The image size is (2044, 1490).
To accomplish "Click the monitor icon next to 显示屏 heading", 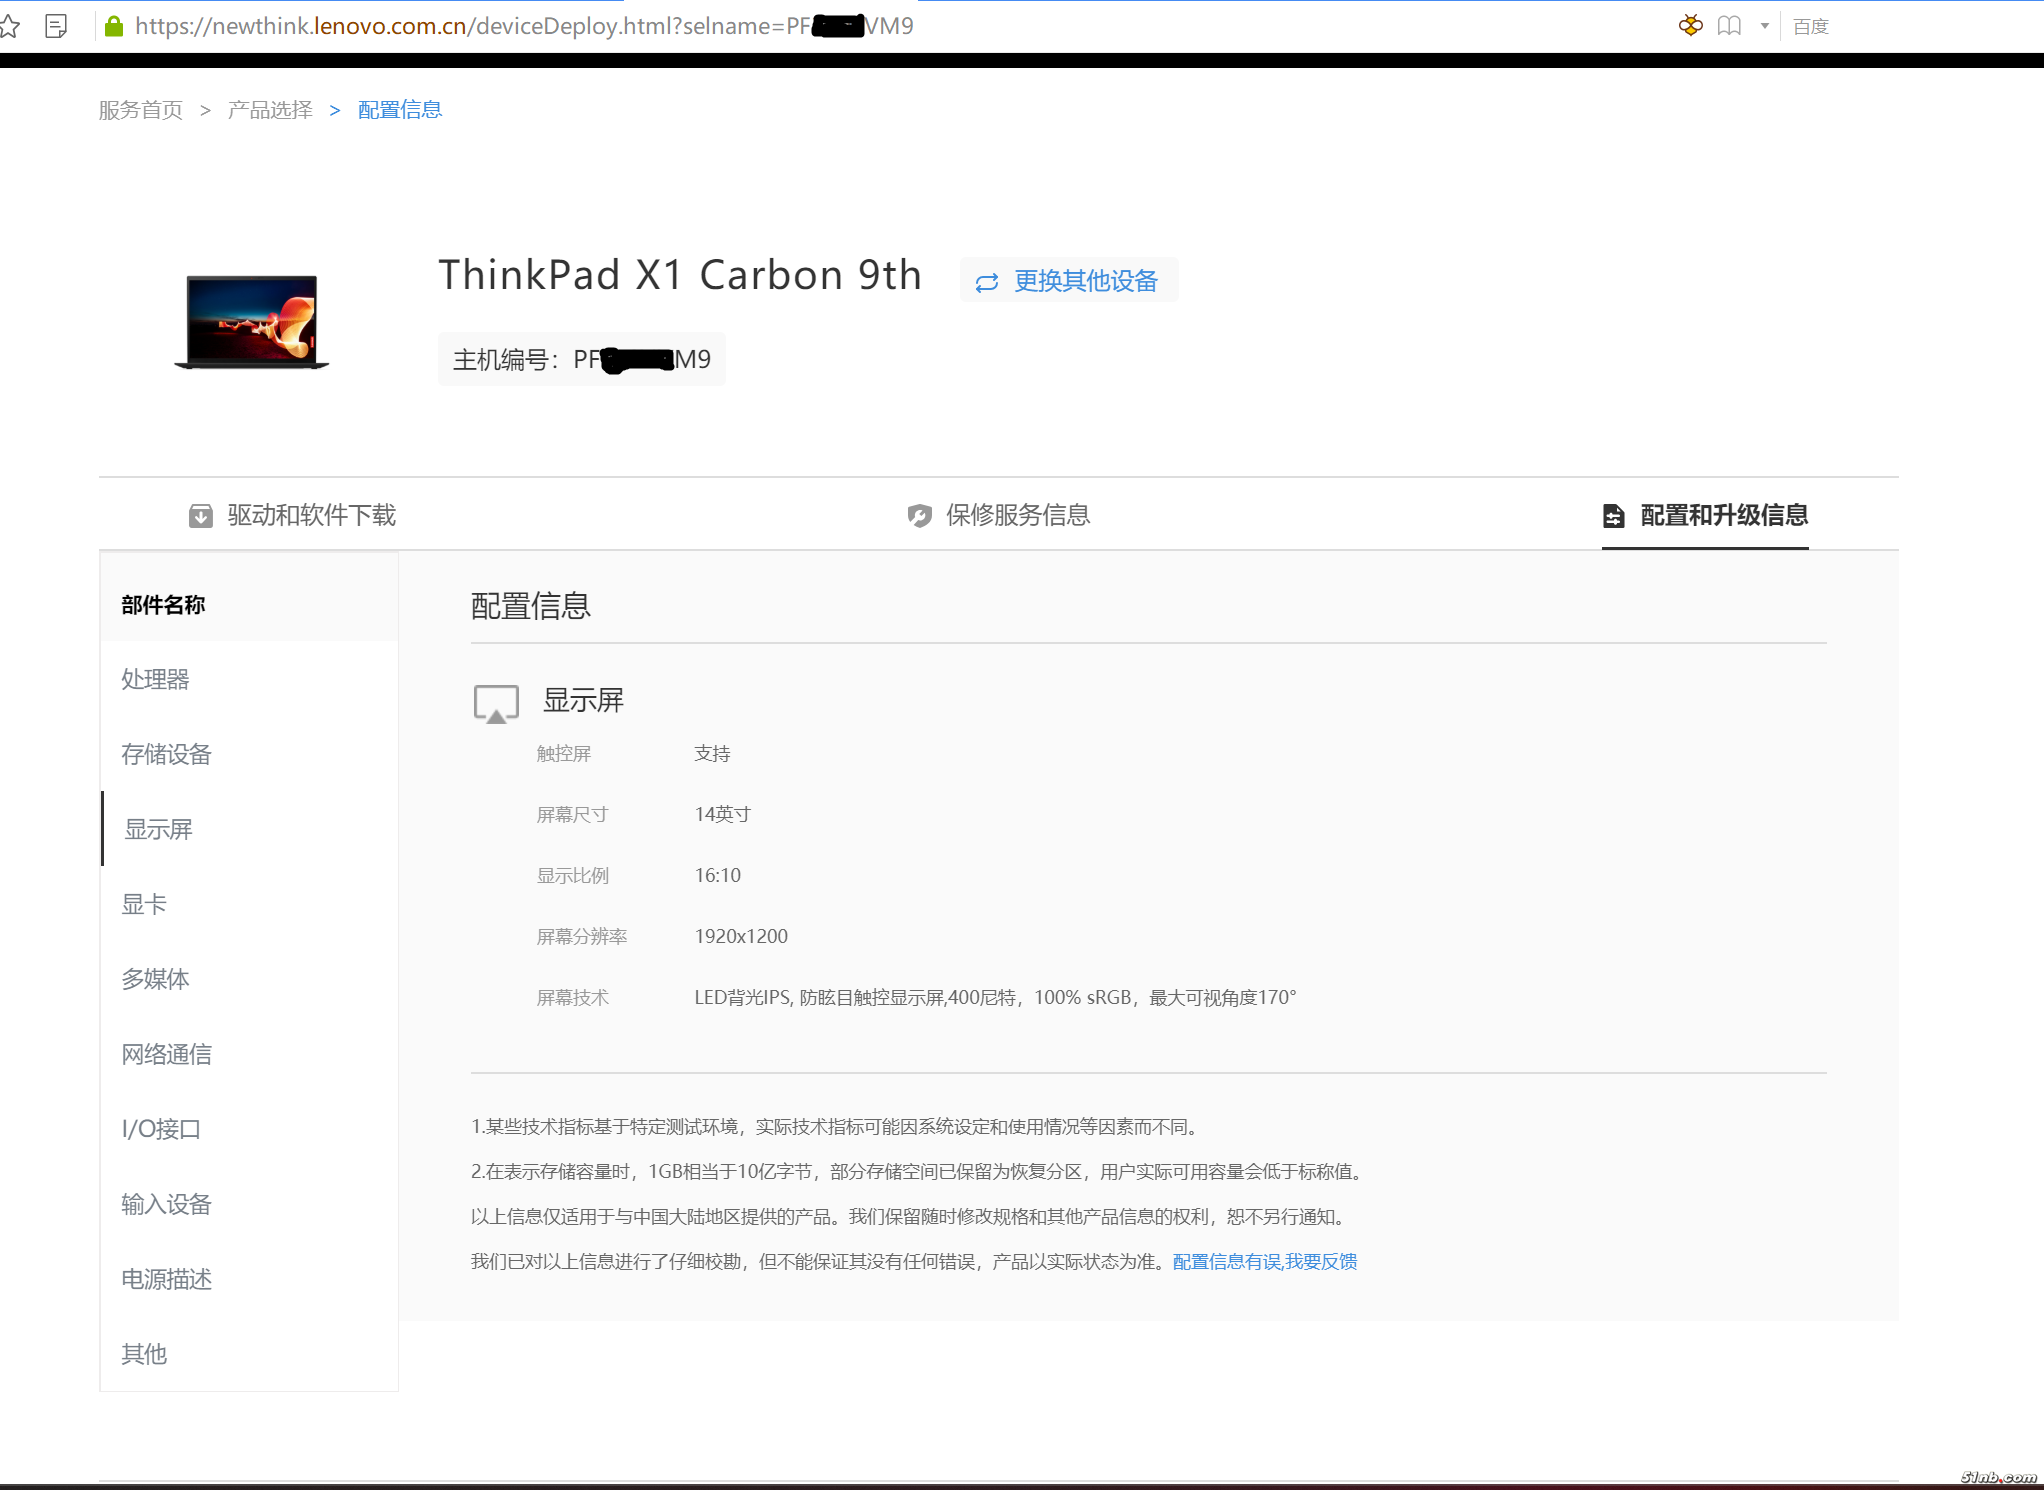I will click(x=496, y=703).
